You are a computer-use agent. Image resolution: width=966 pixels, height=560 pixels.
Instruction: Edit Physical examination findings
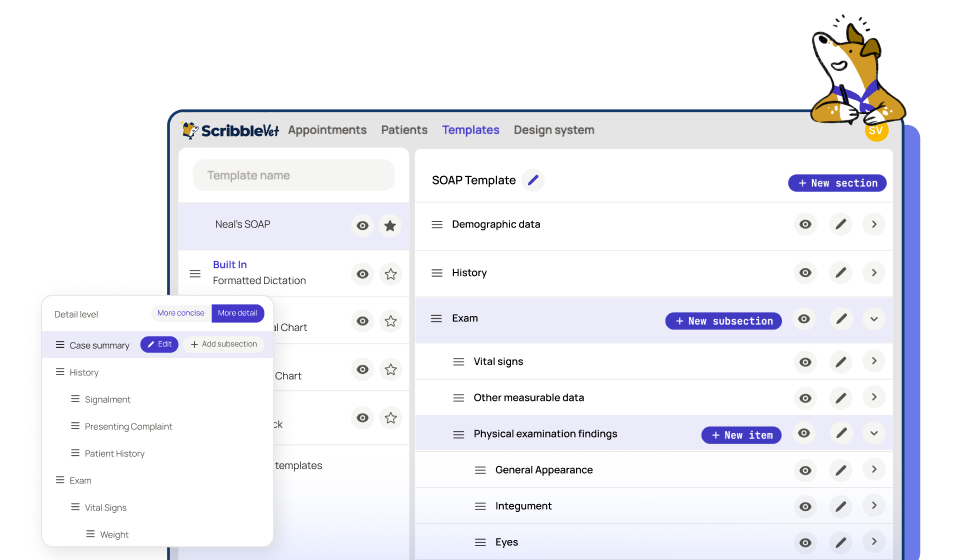click(841, 434)
